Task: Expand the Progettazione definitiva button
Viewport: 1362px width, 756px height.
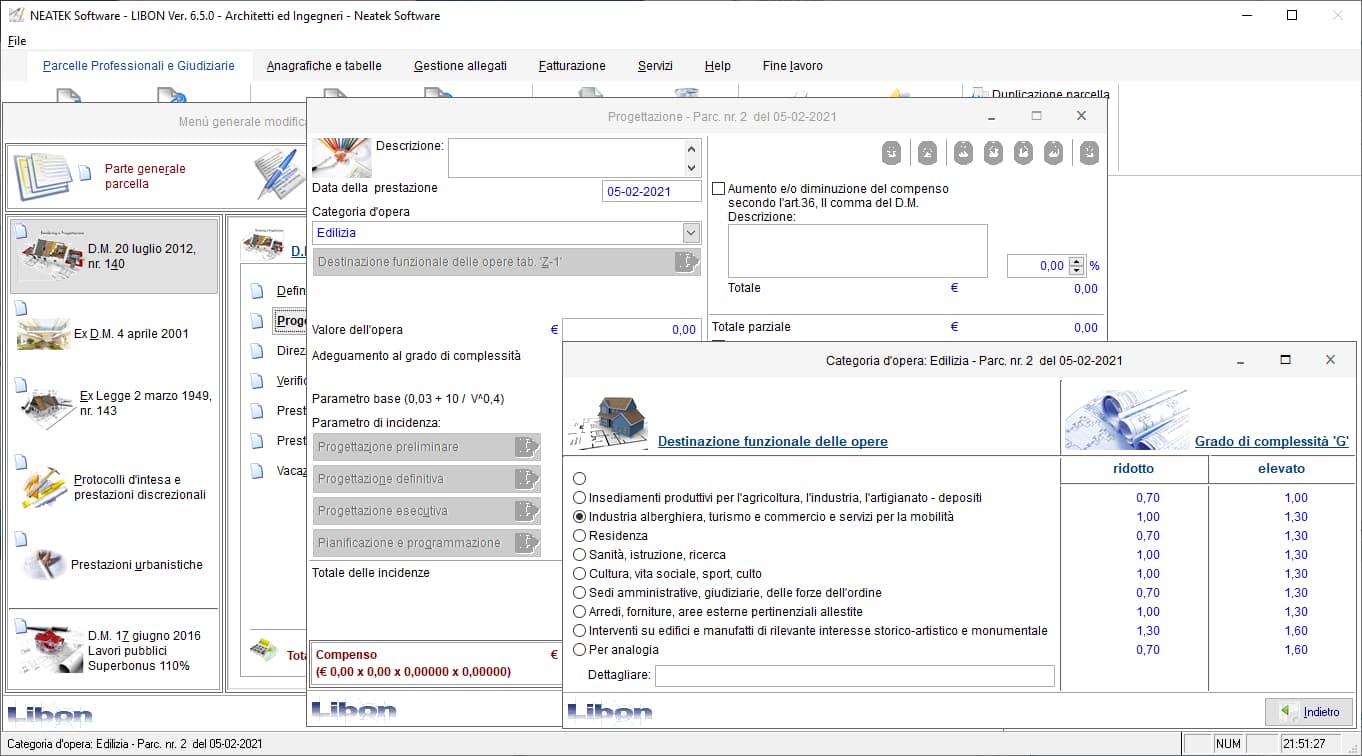Action: point(426,479)
